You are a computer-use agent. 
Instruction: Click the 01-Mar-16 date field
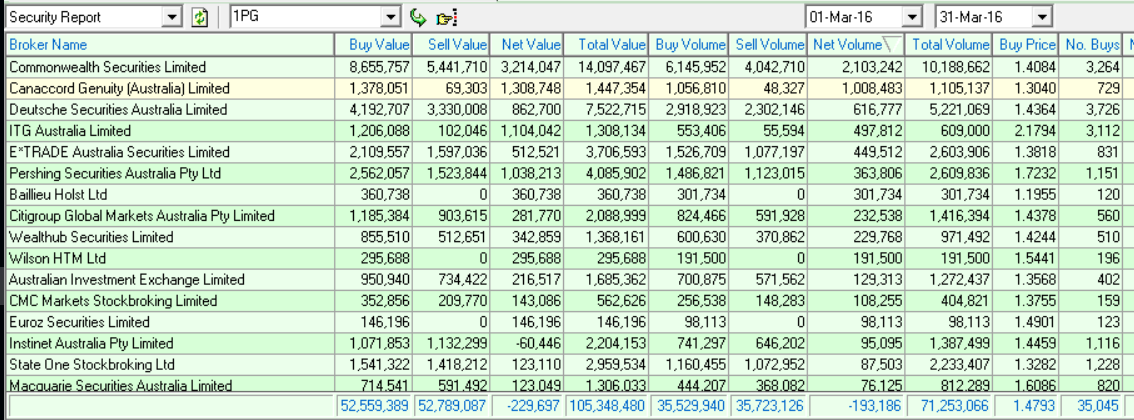point(855,17)
